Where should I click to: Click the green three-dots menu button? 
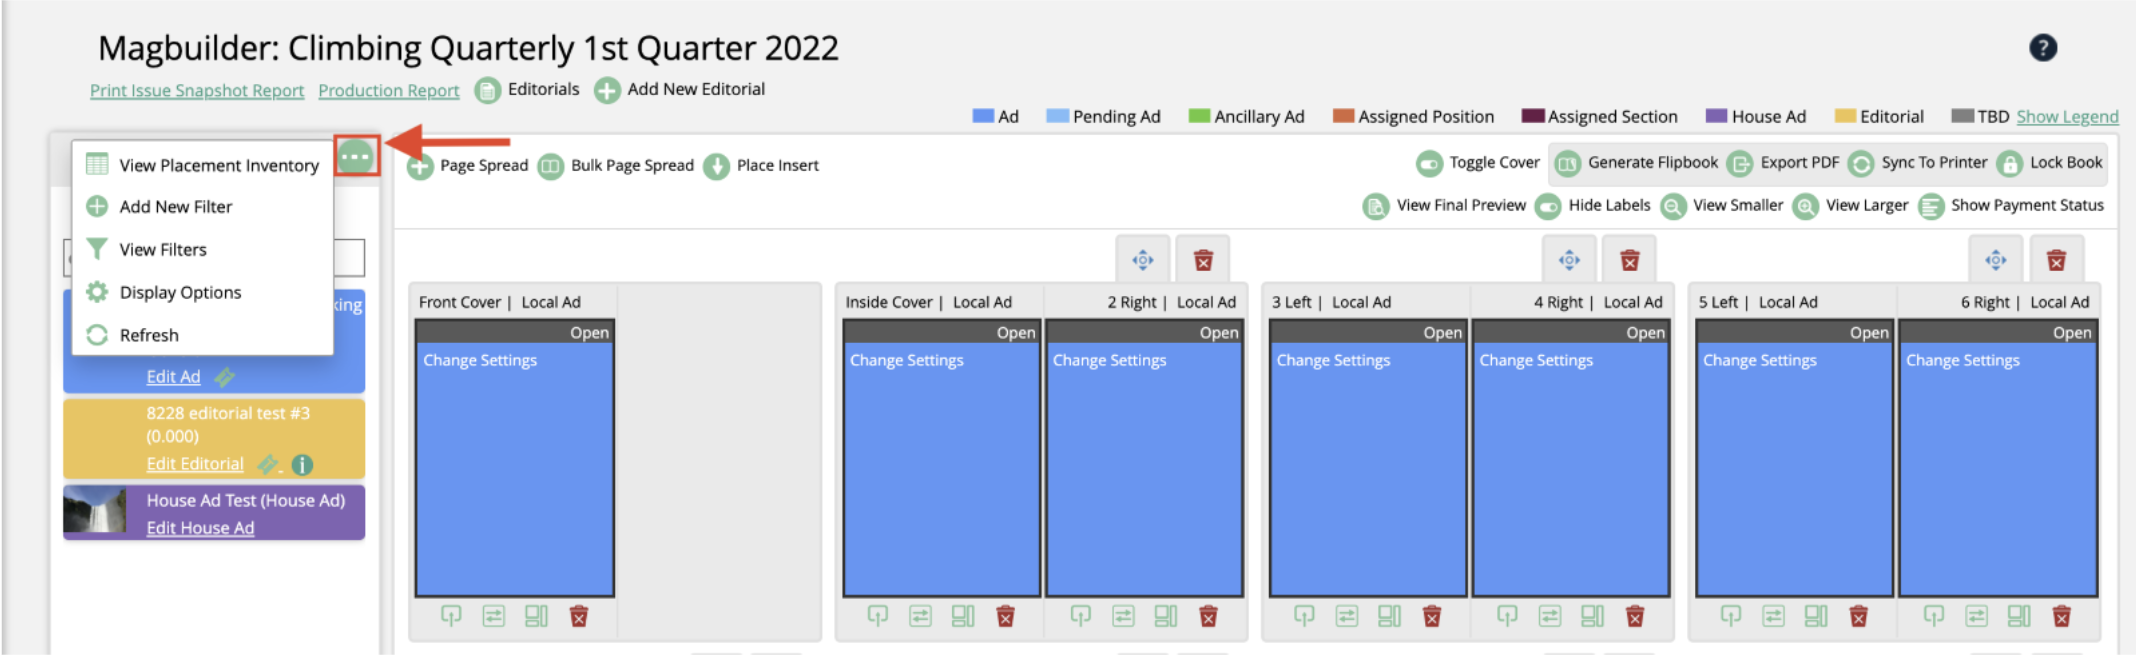356,157
